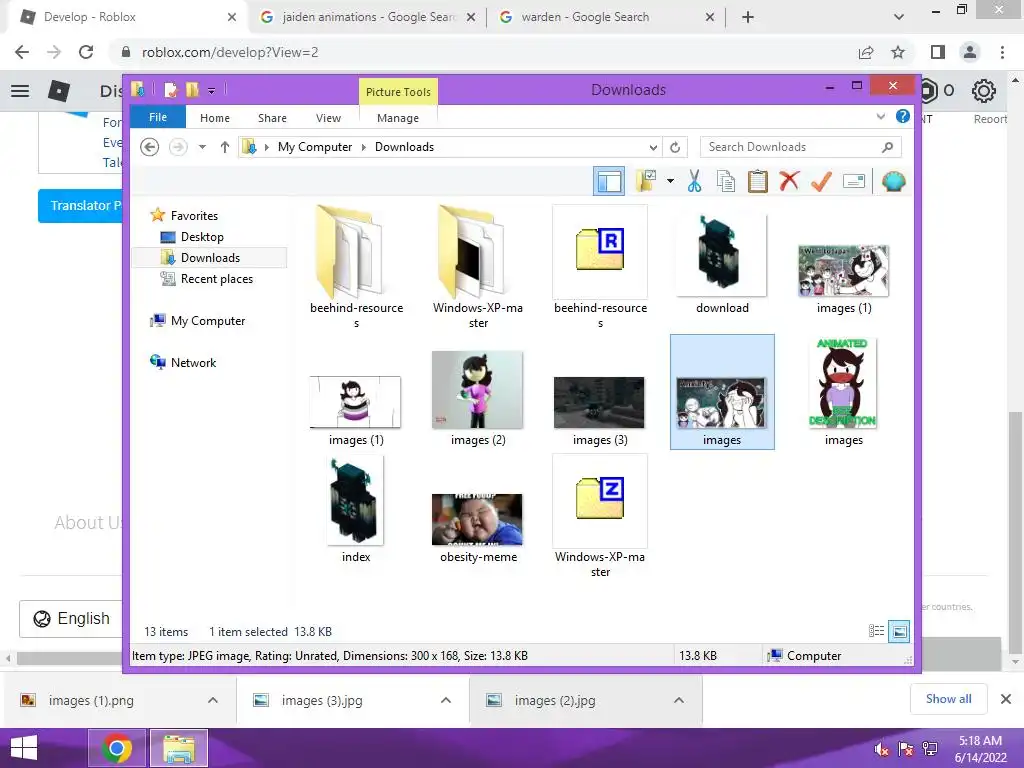Reload the Roblox page
Image resolution: width=1024 pixels, height=768 pixels.
(x=86, y=52)
